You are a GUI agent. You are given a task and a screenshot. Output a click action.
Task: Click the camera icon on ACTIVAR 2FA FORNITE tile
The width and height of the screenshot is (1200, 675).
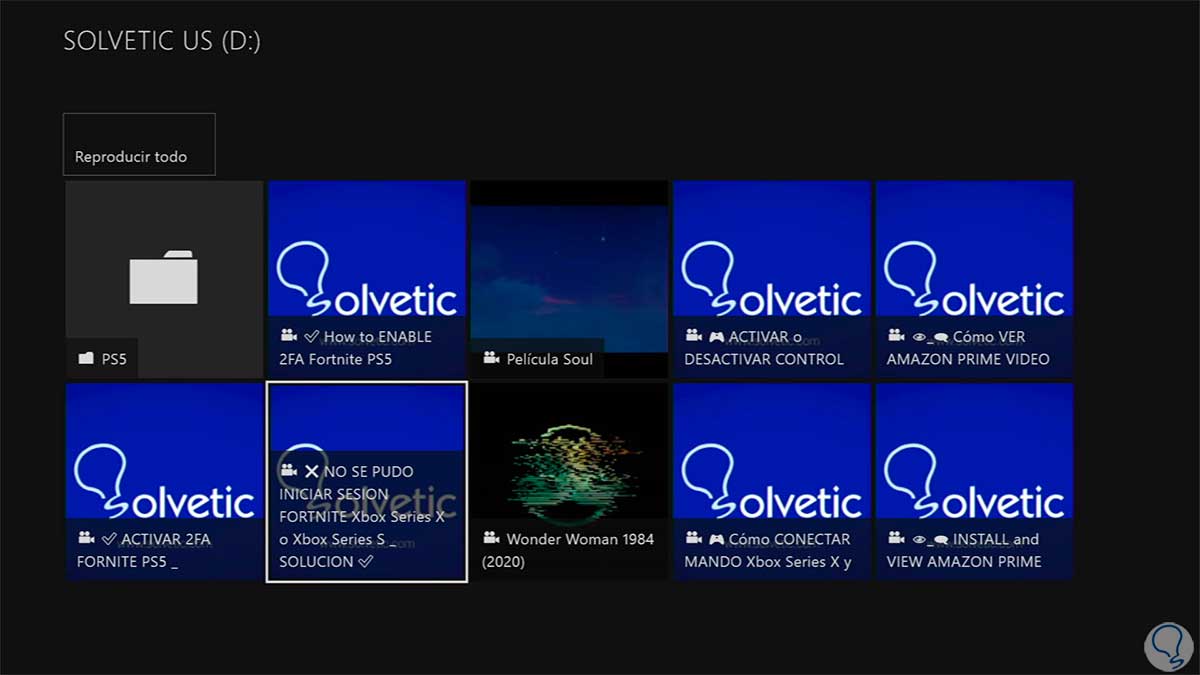pos(86,538)
